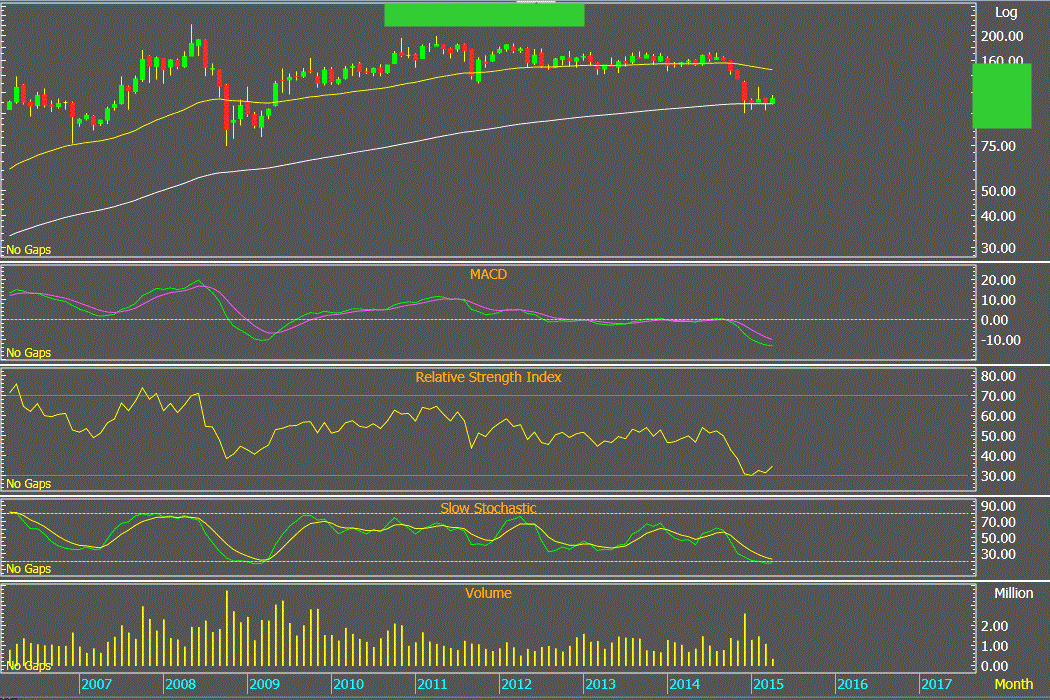The image size is (1050, 700).
Task: Click the 40.00 RSI axis value
Action: [998, 456]
